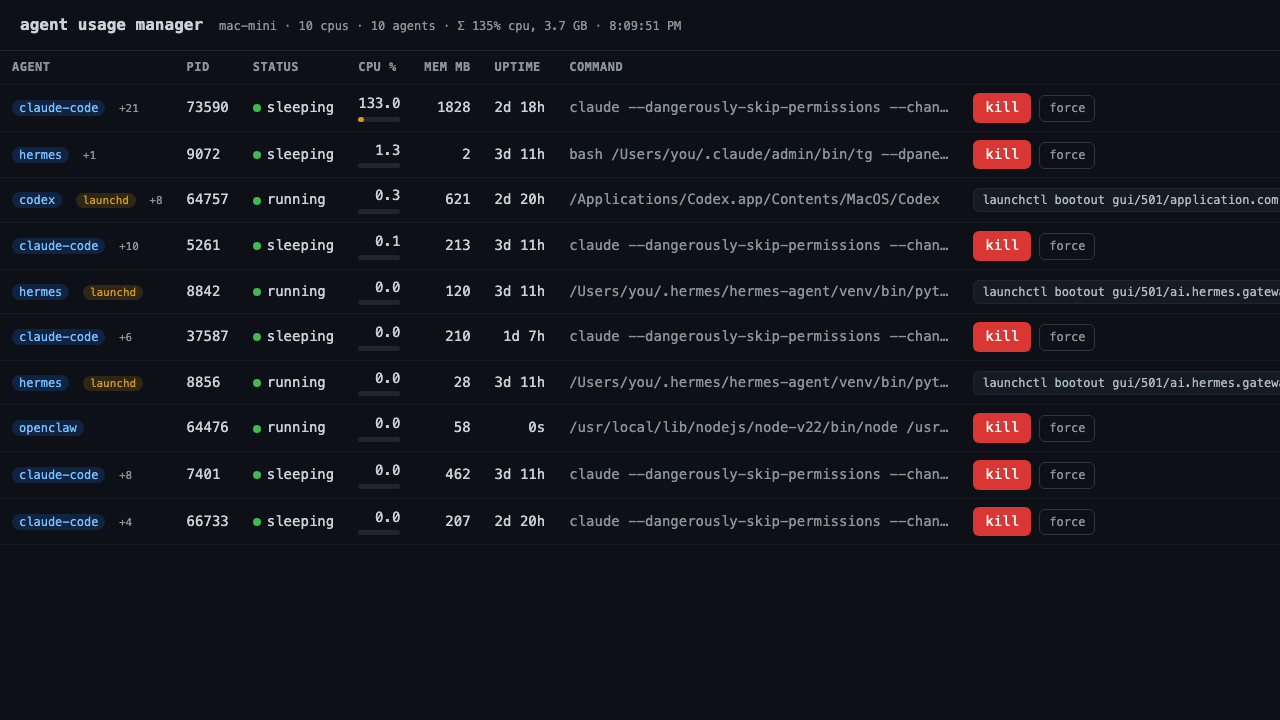Select the claude-code badge for PID 66733

pos(58,522)
